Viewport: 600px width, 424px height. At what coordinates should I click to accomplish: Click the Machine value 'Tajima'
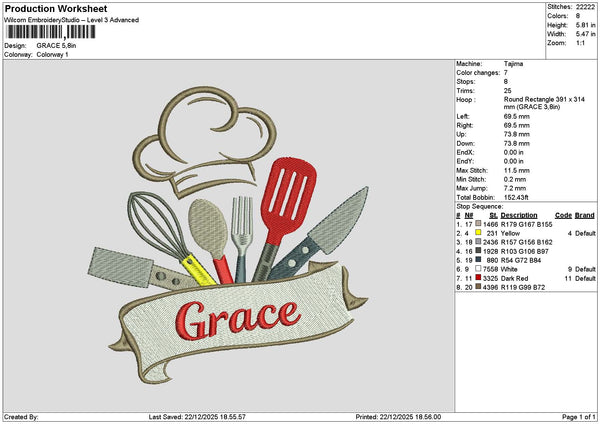click(513, 64)
